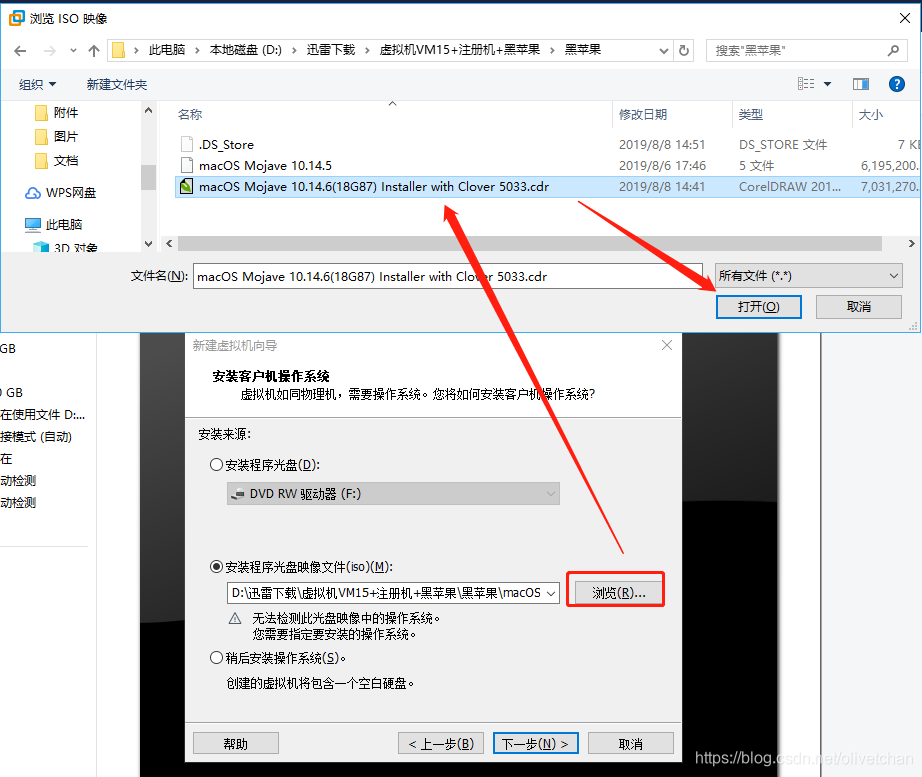The image size is (922, 777).
Task: Close the 浏览 ISO 映像 dialog
Action: [905, 18]
